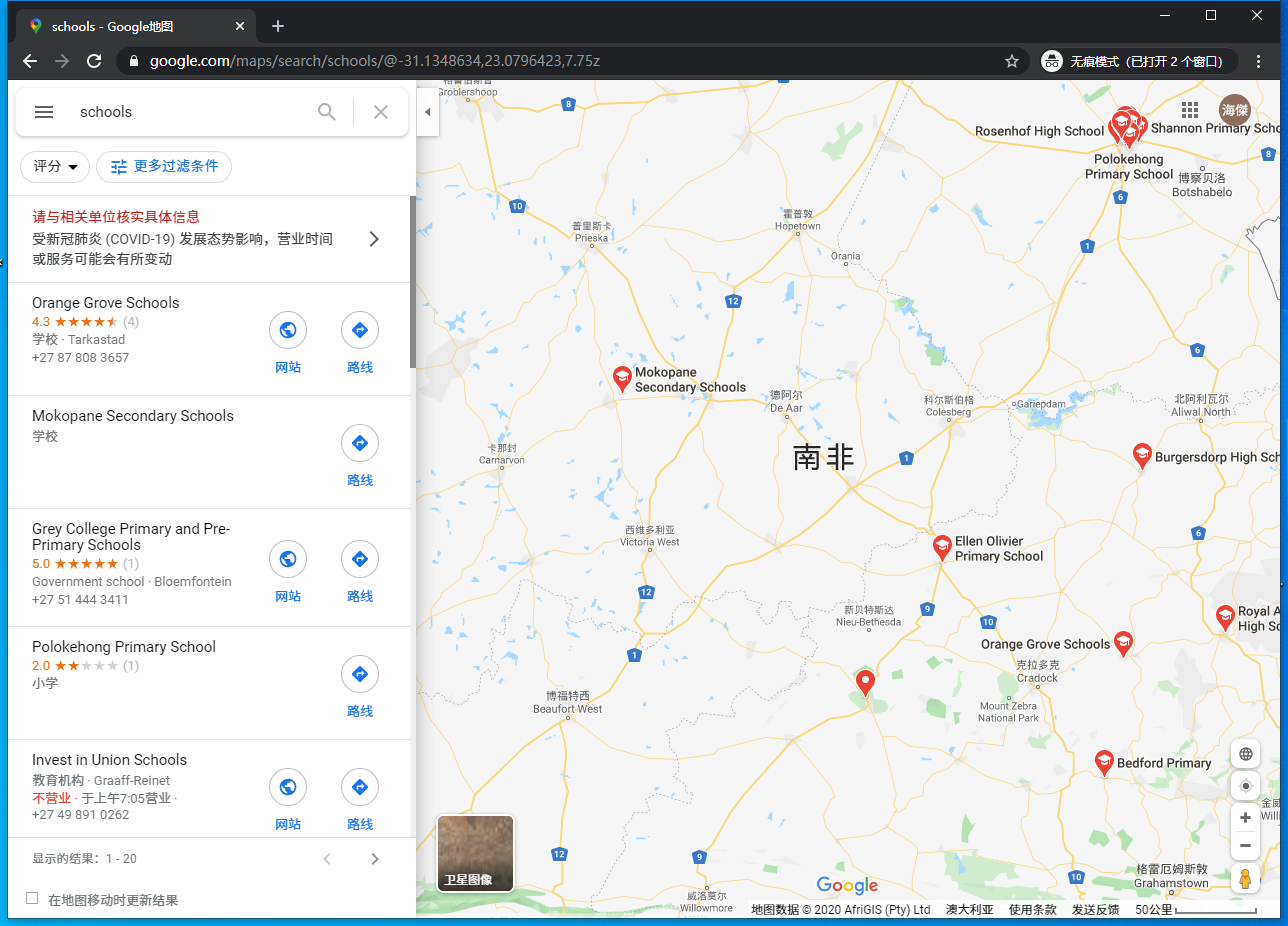1288x926 pixels.
Task: Select Mokopane Secondary Schools result title
Action: pos(133,416)
